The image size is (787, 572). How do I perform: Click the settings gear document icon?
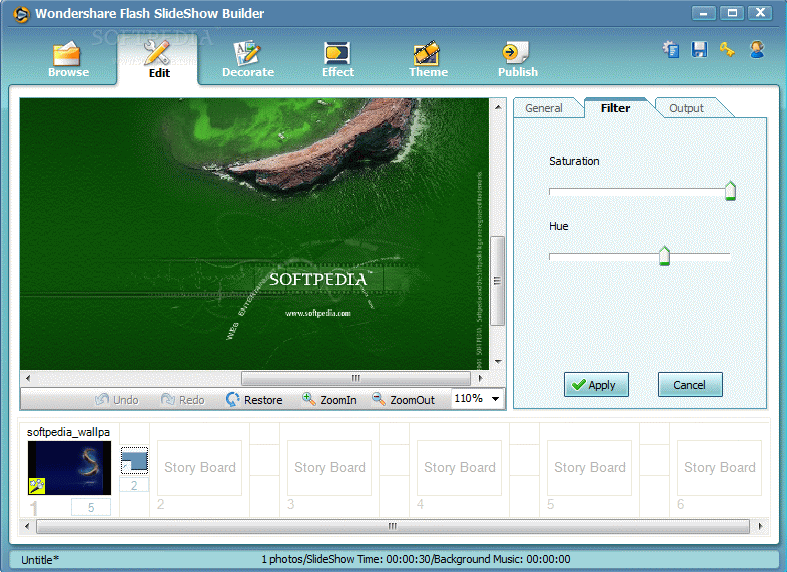click(x=671, y=50)
